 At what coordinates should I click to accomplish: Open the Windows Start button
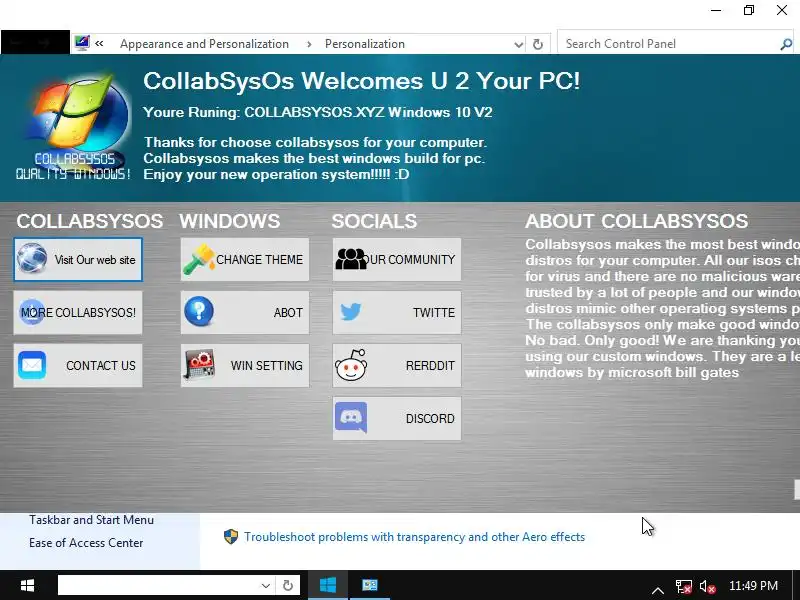[28, 585]
